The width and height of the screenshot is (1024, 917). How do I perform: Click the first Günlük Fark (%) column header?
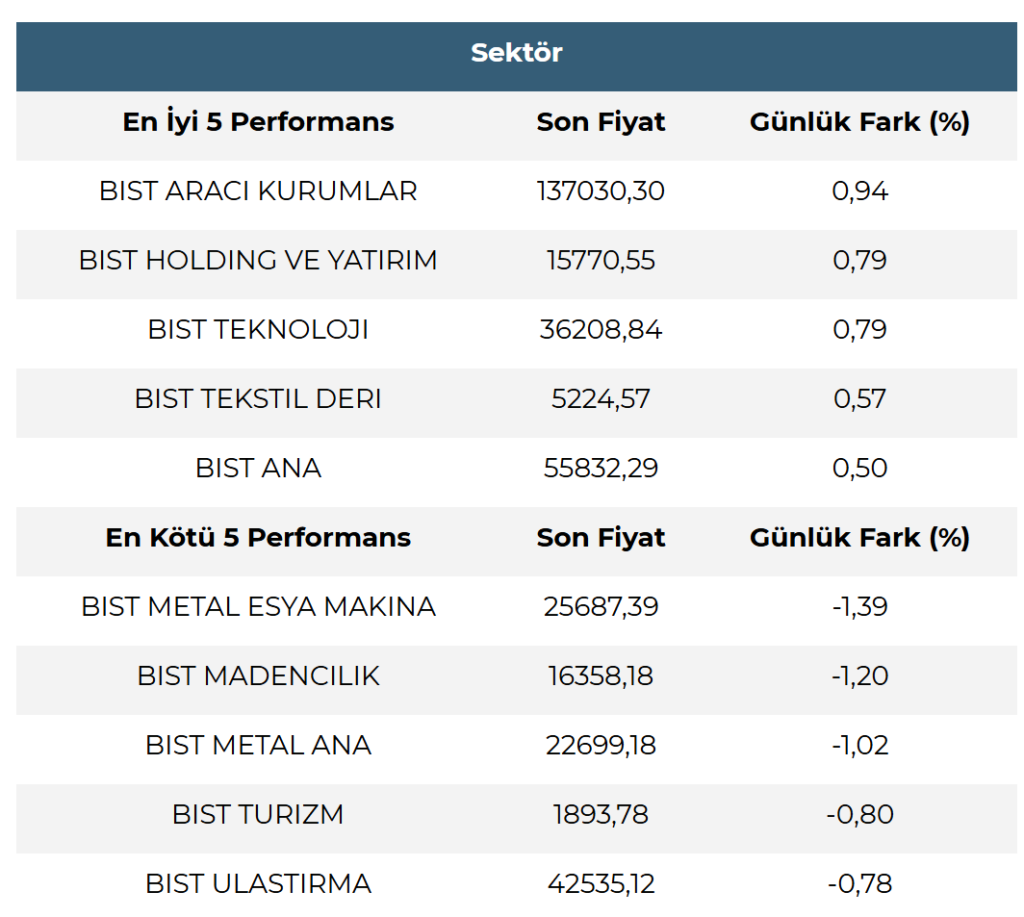point(860,122)
